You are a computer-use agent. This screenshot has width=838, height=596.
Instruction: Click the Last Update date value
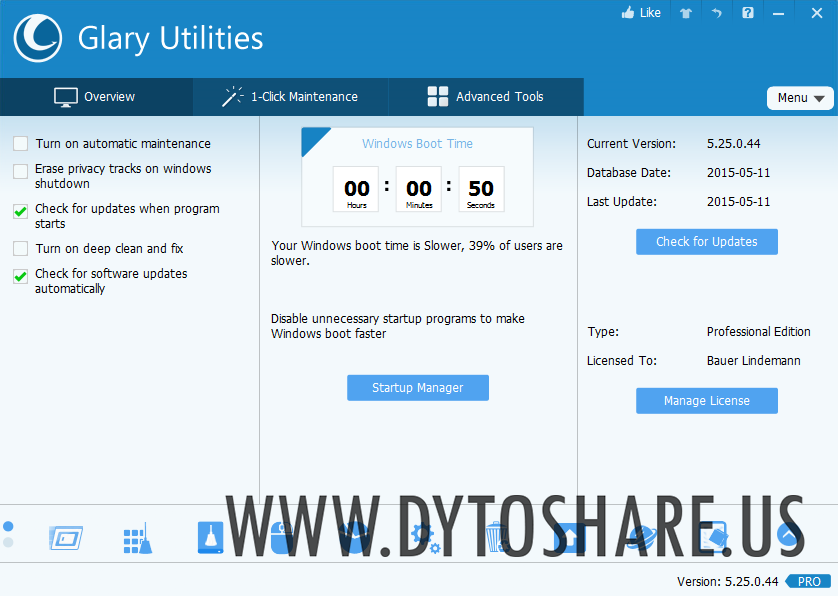pos(739,202)
